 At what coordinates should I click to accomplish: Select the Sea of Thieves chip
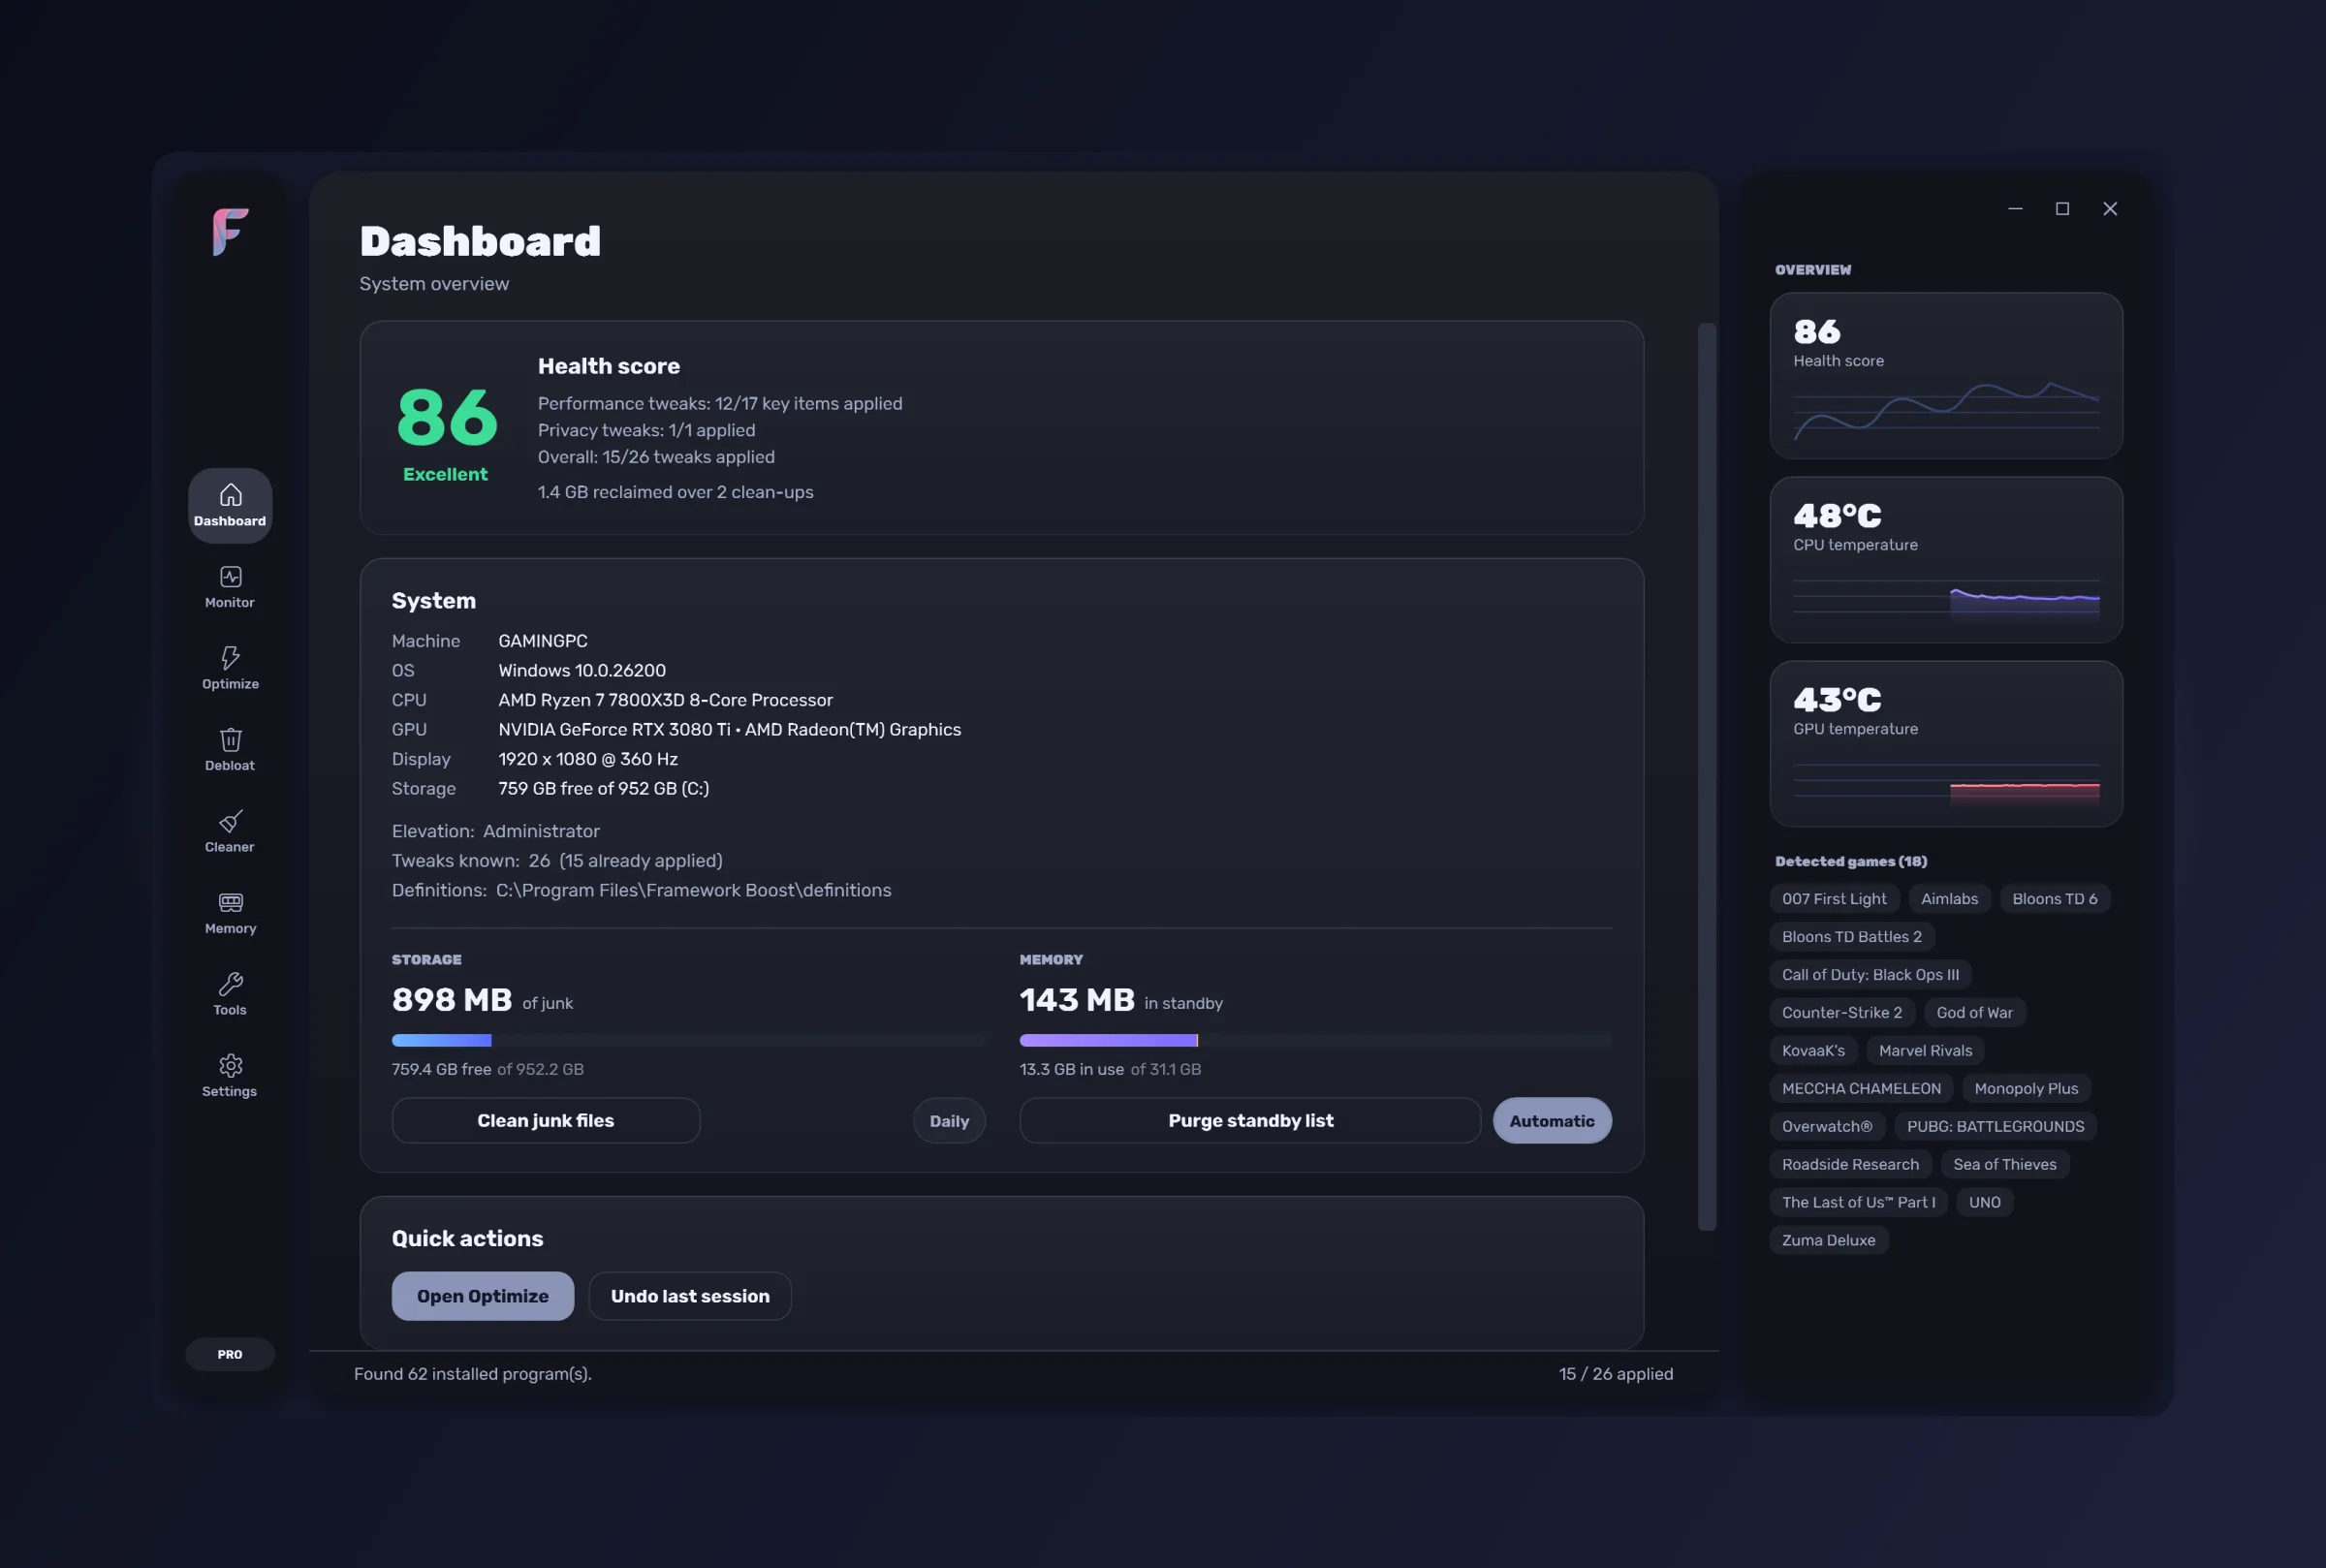2005,1164
